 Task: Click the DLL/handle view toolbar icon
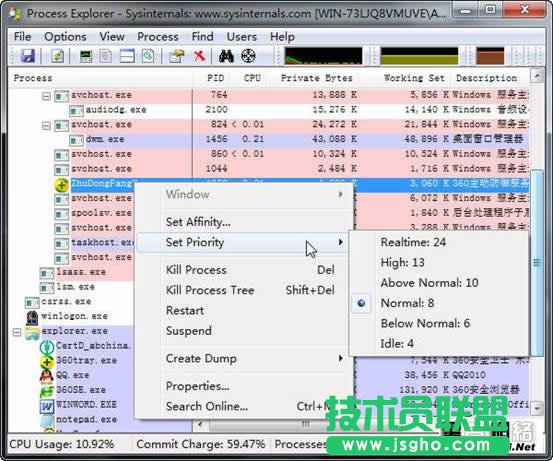point(148,56)
